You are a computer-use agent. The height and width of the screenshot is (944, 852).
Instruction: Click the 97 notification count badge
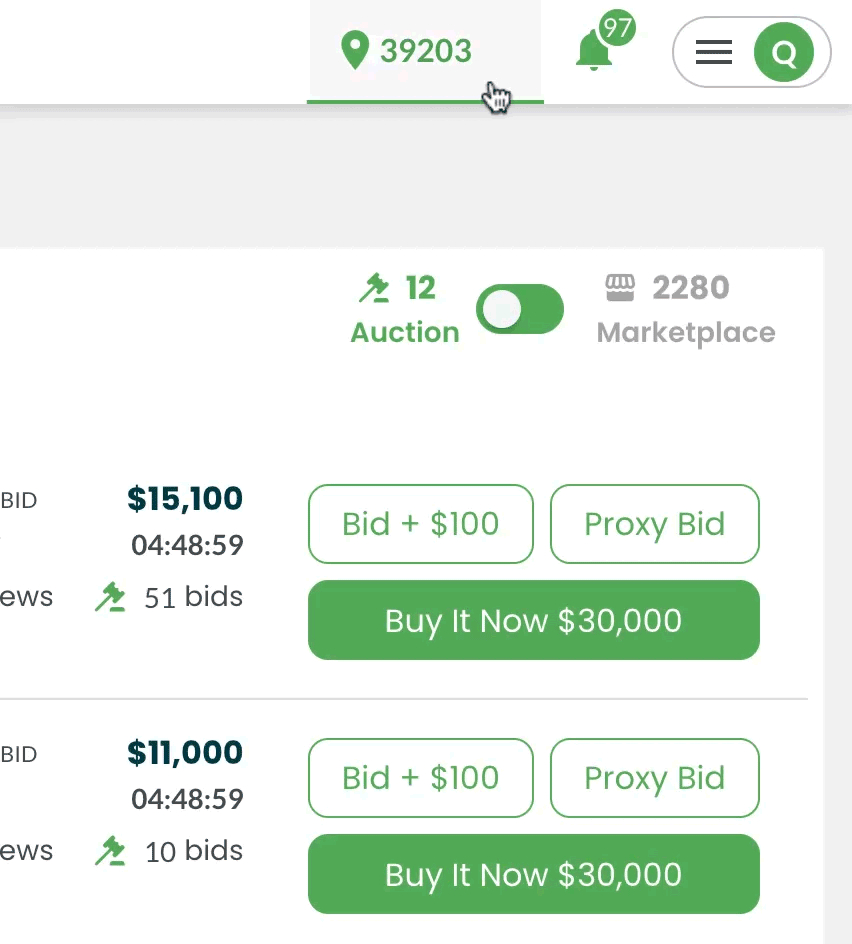point(617,28)
